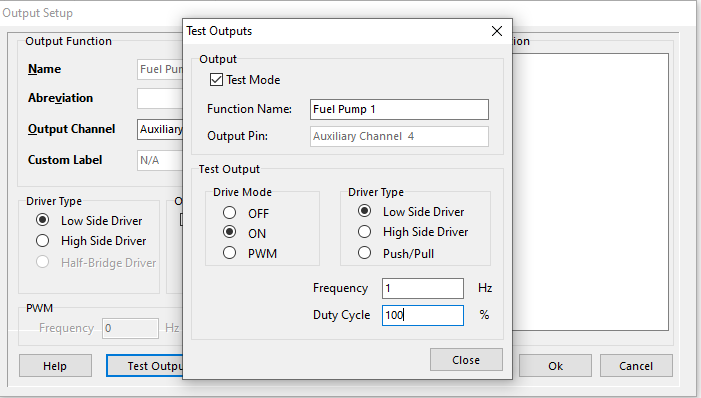Uncheck the Test Mode checkbox
Screen dimensions: 701x398
click(x=216, y=80)
